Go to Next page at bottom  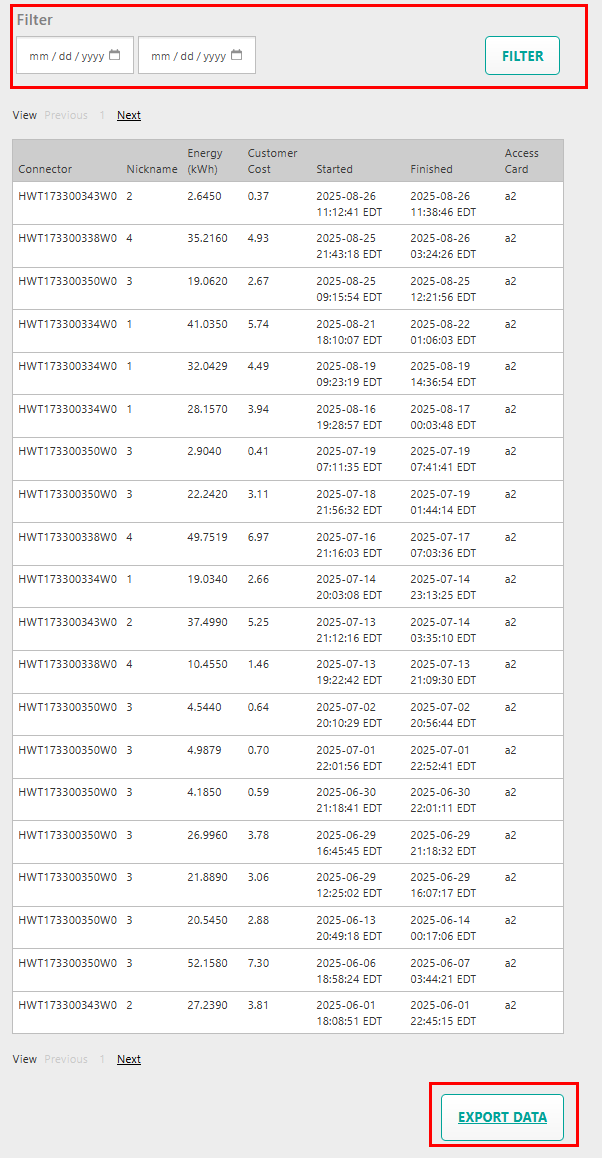(x=129, y=1059)
